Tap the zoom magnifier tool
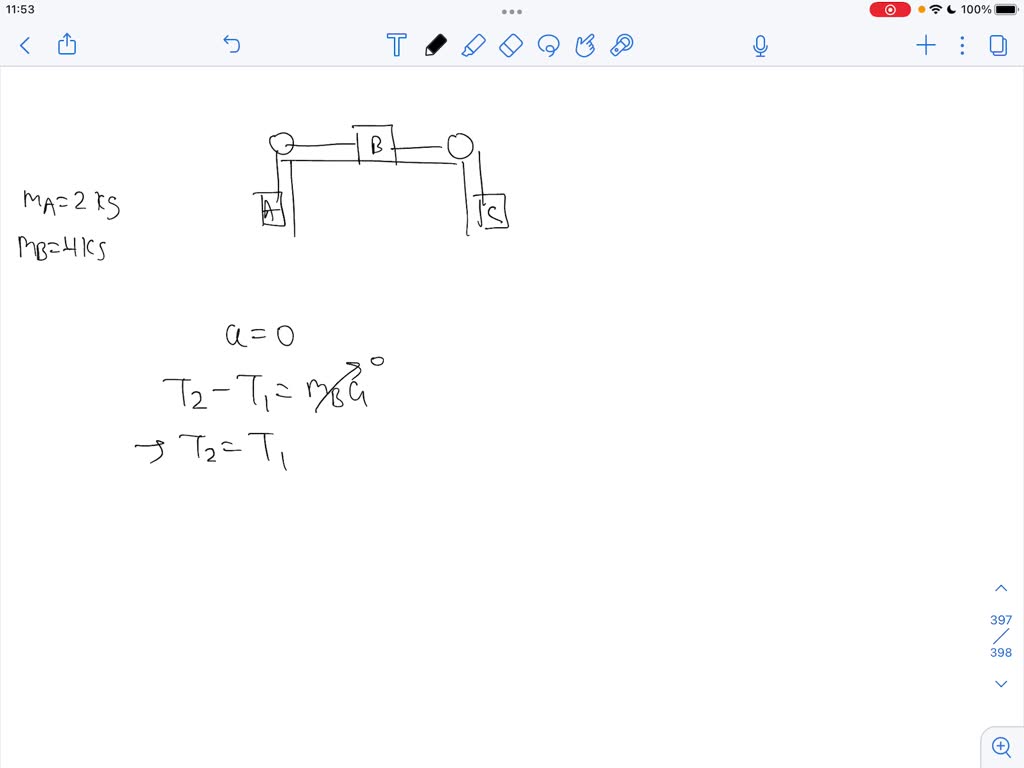The image size is (1024, 768). 1001,747
